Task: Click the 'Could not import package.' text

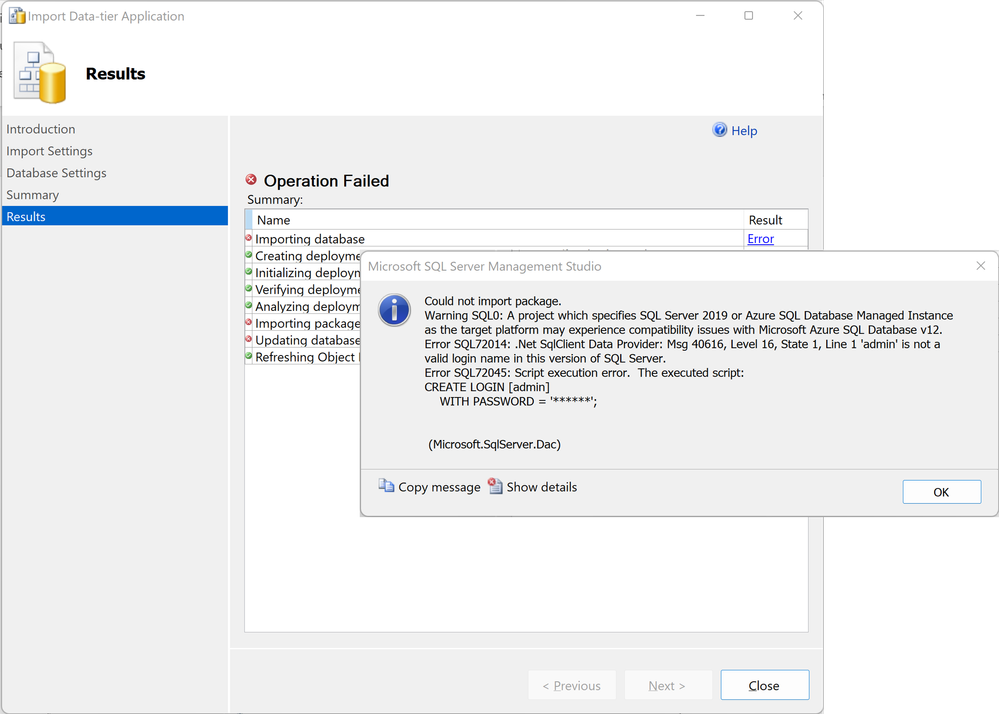Action: point(492,301)
